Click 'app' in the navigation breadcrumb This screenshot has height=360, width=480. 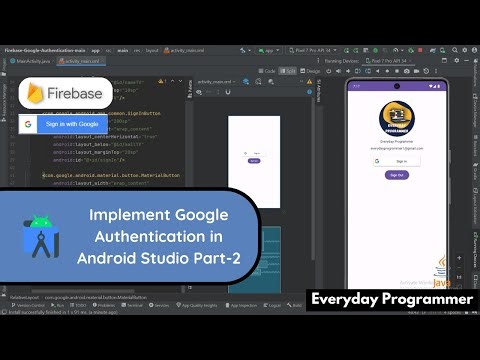95,50
